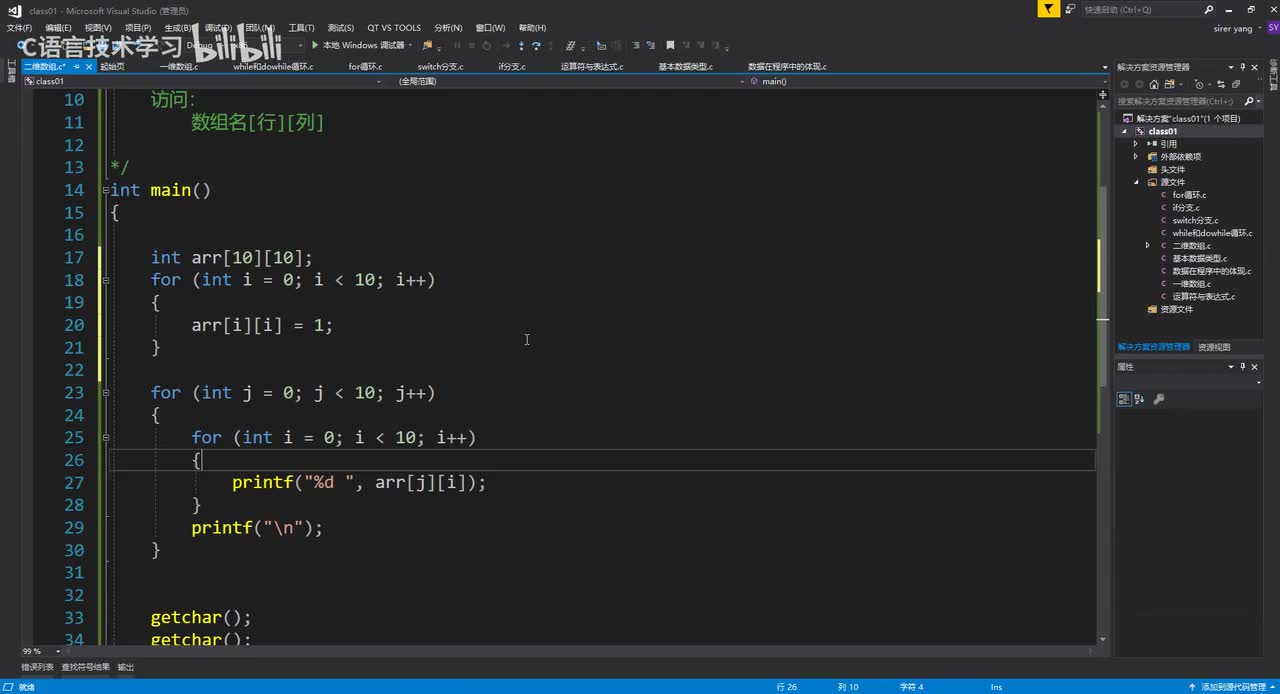Click the Step Into debug icon
This screenshot has width=1280, height=694.
tap(521, 45)
